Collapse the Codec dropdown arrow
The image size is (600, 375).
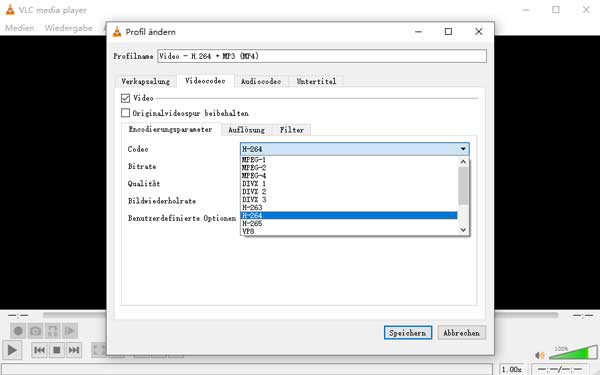coord(463,149)
